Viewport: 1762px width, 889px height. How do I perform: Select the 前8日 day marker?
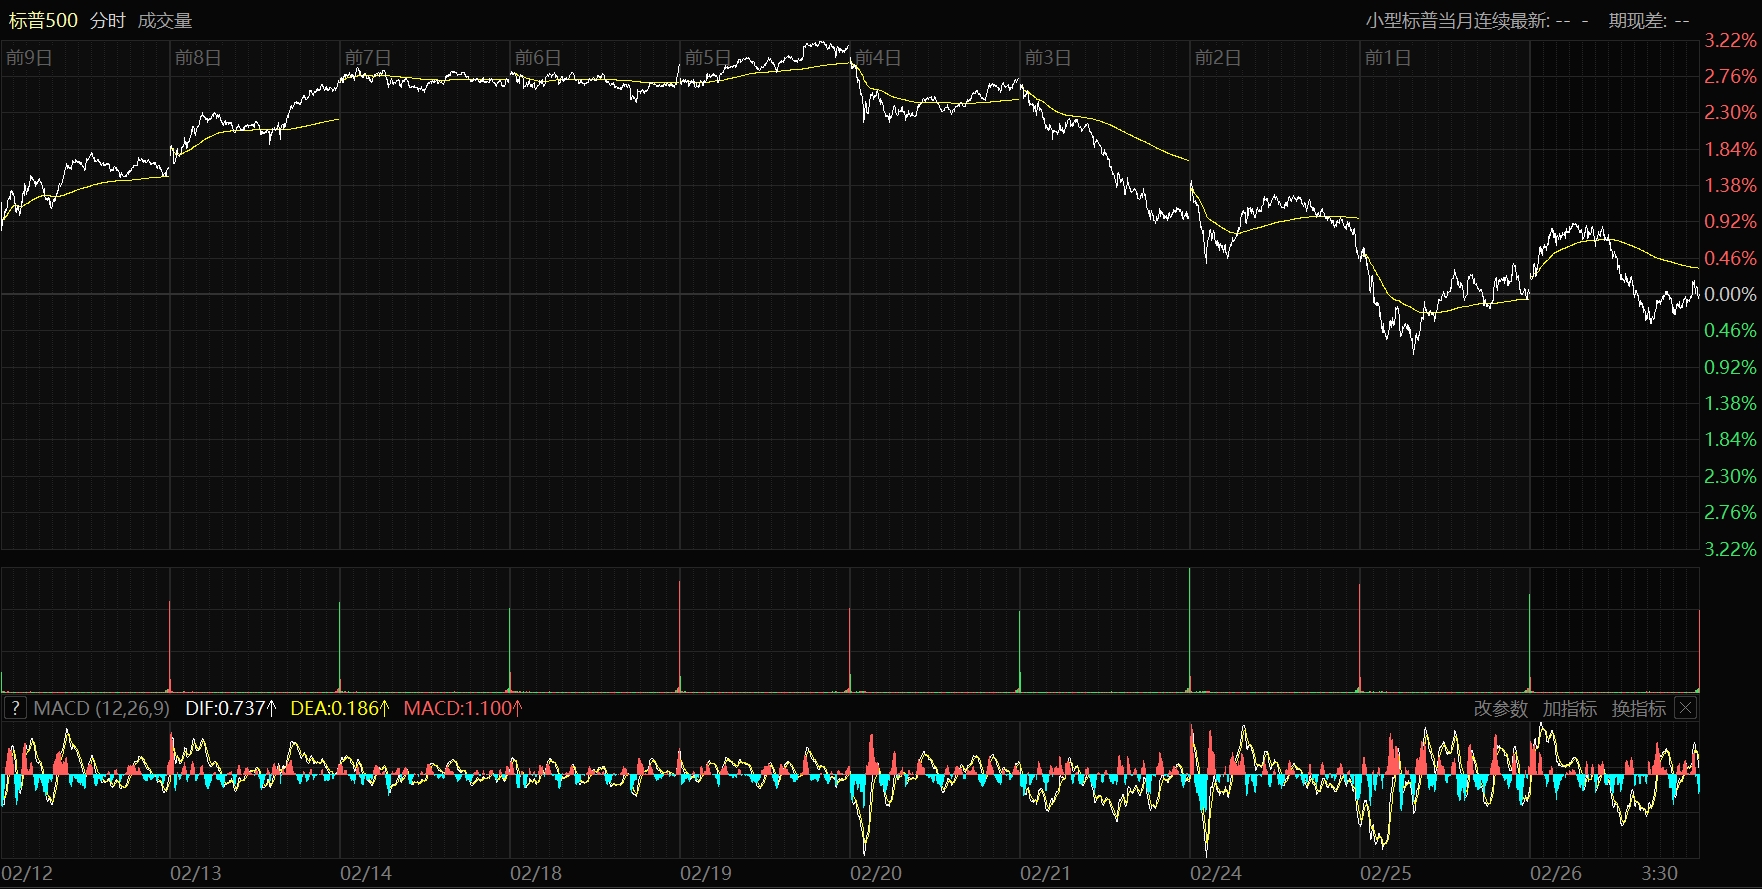(x=198, y=57)
